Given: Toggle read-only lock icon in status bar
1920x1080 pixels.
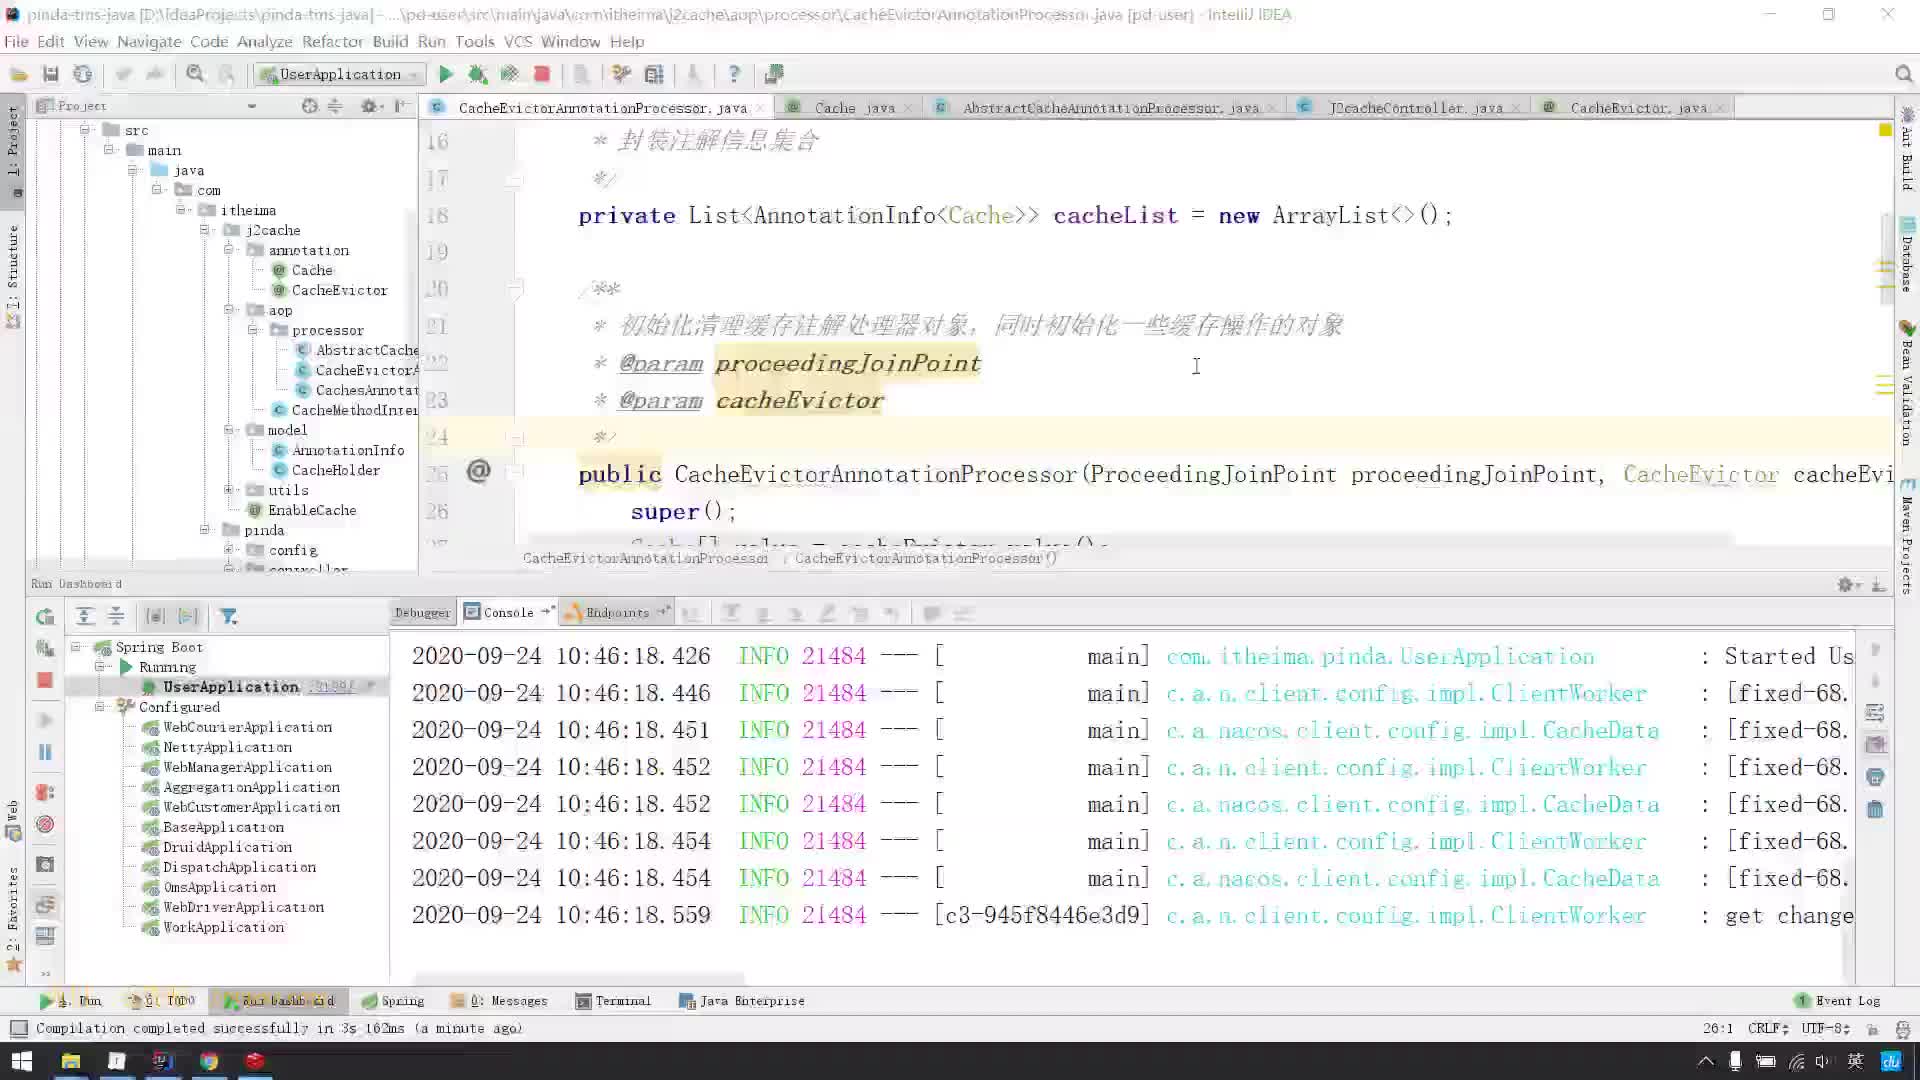Looking at the screenshot, I should [x=1872, y=1029].
